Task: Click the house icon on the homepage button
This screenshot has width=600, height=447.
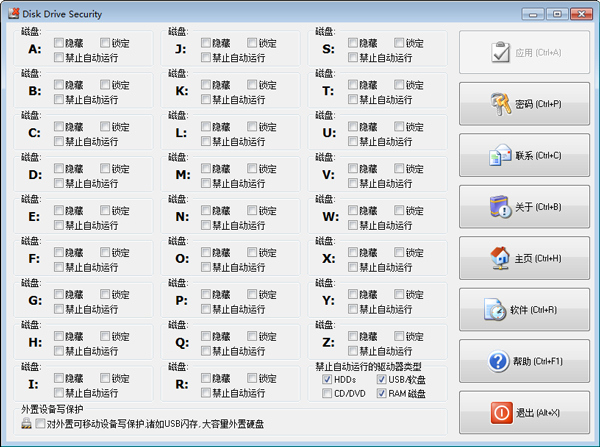Action: tap(500, 258)
